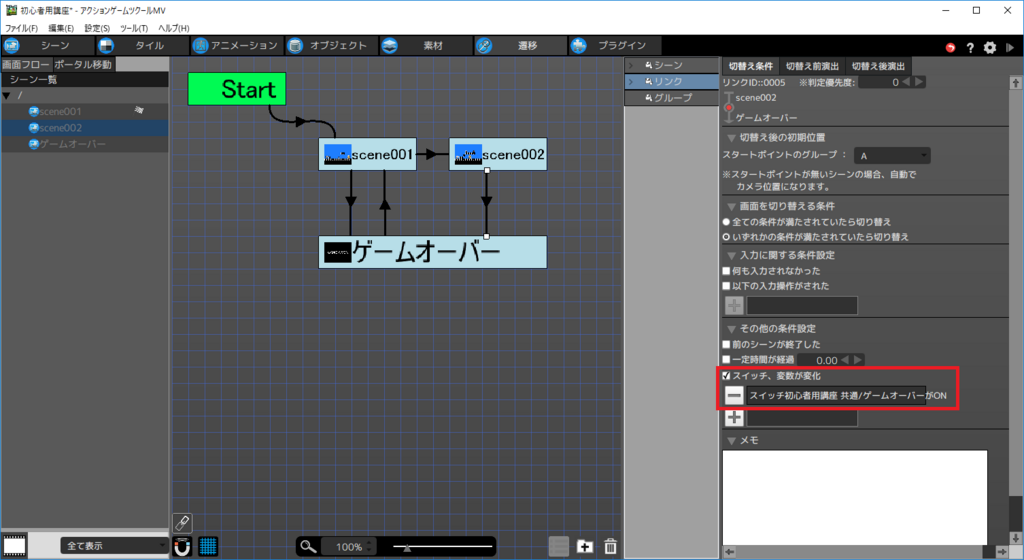Toggle the 前のシーンが終了した checkbox
The width and height of the screenshot is (1024, 560).
point(726,345)
